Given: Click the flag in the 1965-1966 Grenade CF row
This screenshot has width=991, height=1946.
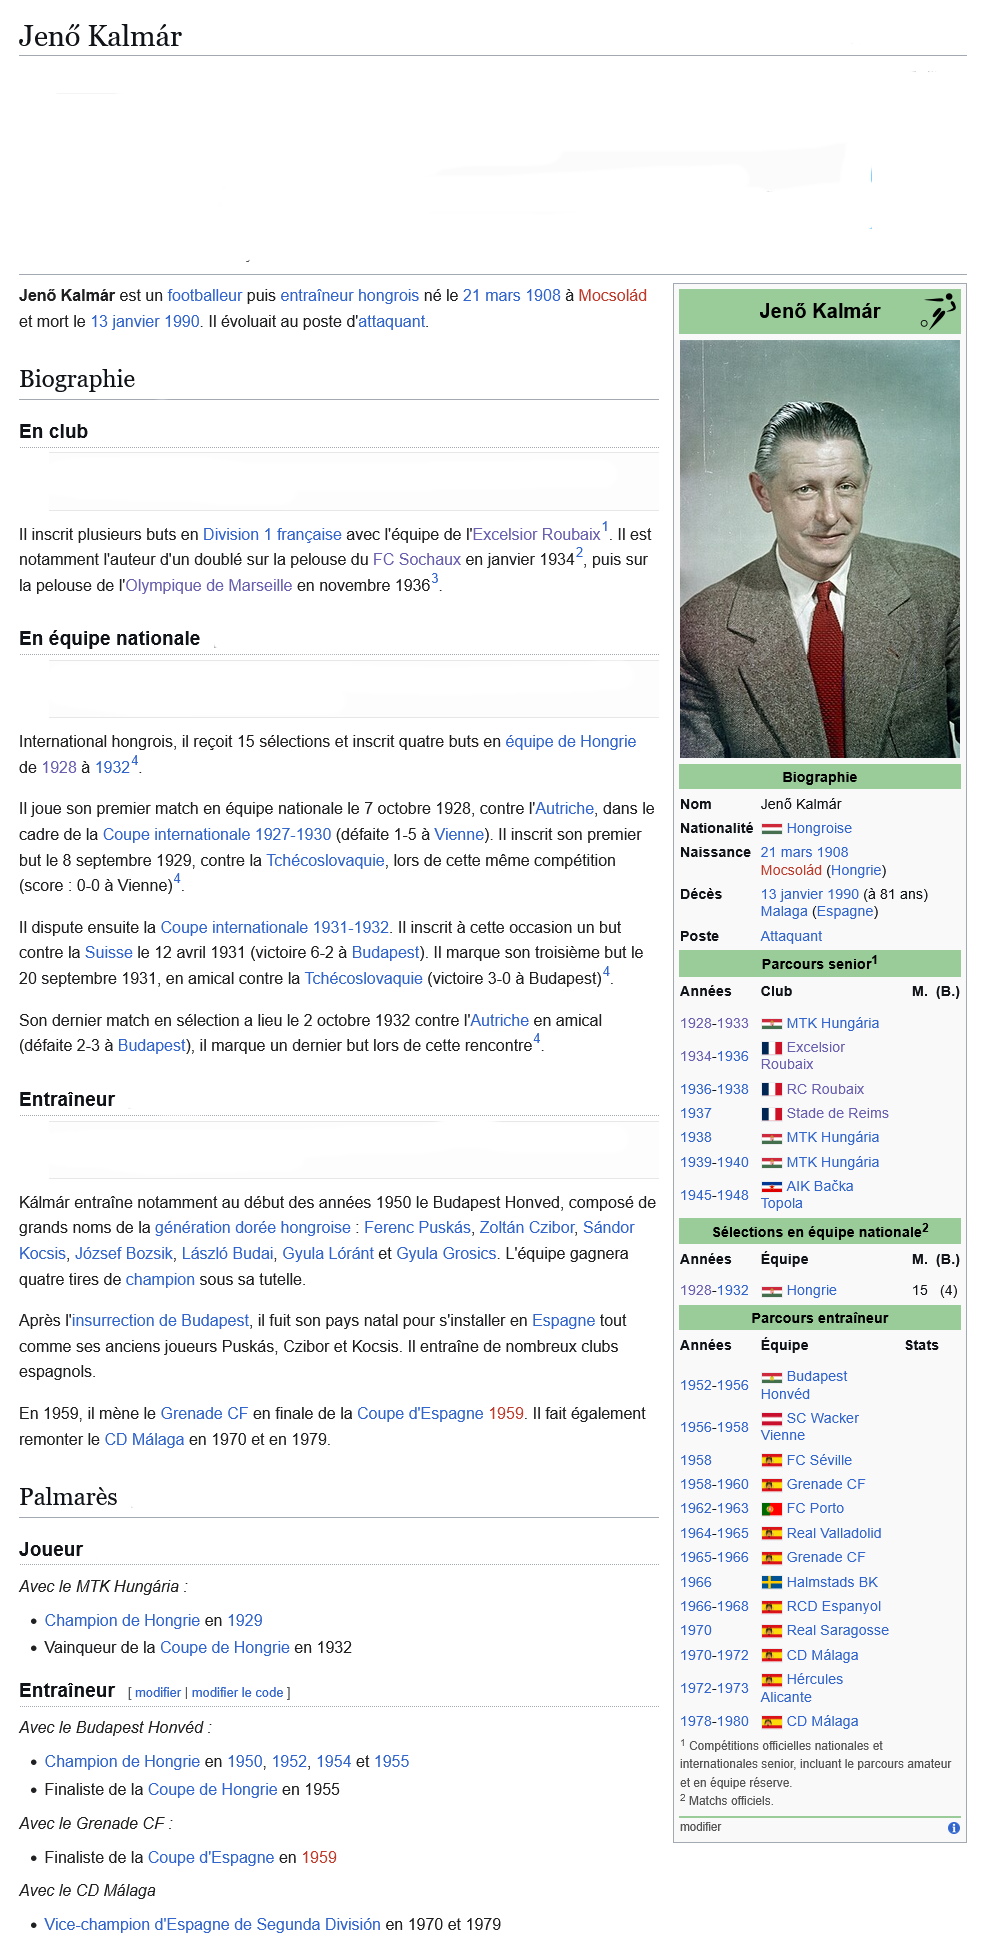Looking at the screenshot, I should click(771, 1557).
